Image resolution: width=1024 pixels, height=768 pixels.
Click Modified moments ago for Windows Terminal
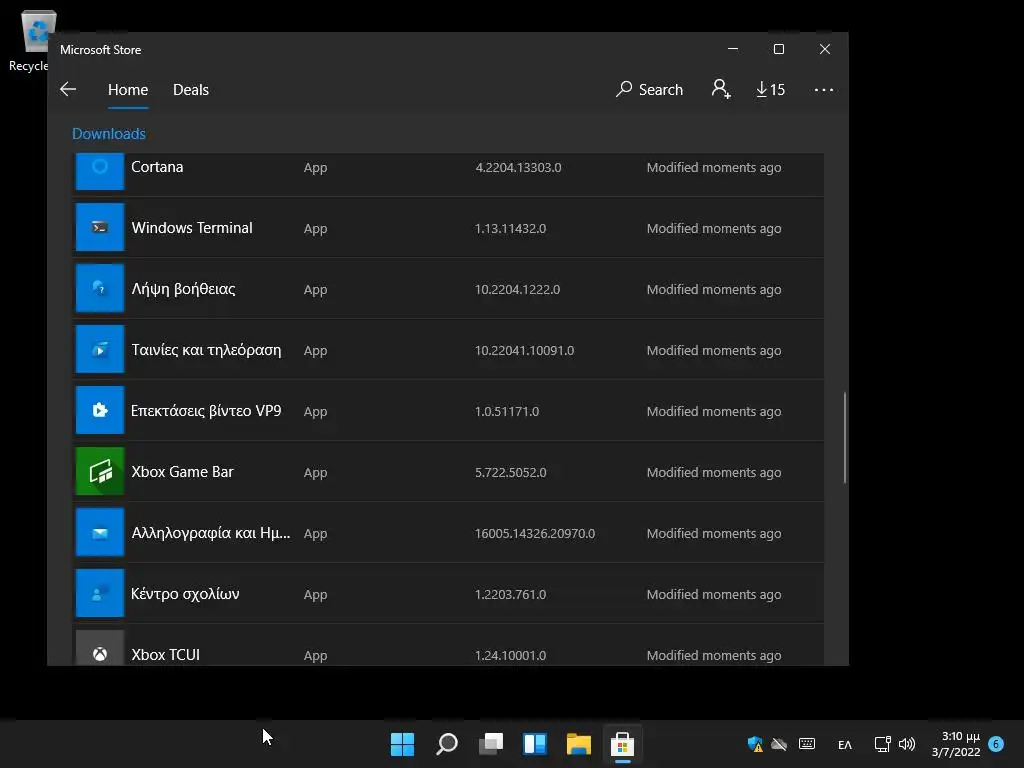[714, 229]
